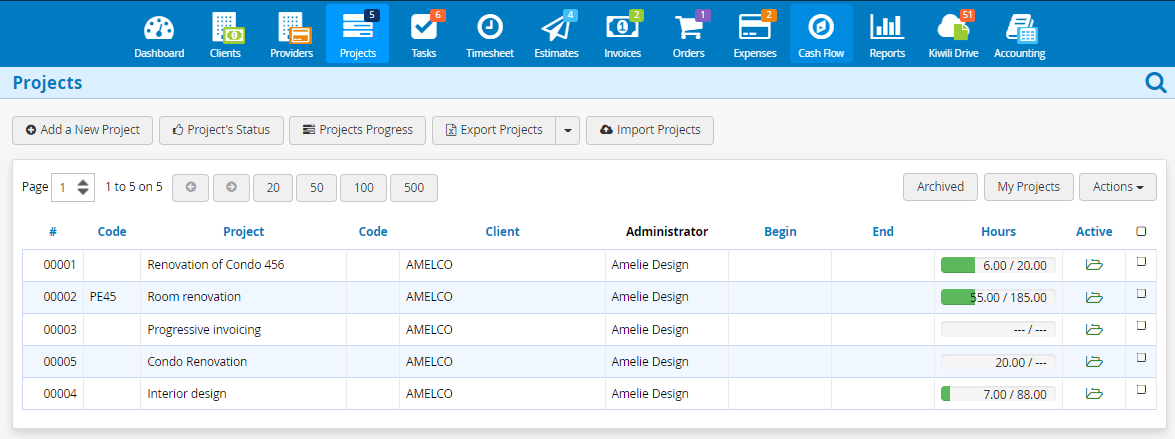Sort by the End column header
The height and width of the screenshot is (439, 1175).
883,231
